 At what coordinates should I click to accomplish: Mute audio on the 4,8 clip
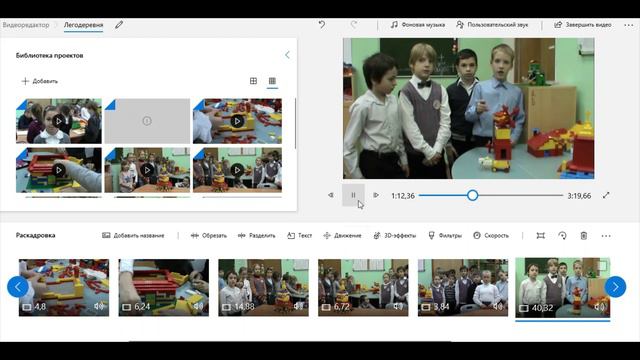click(x=99, y=306)
